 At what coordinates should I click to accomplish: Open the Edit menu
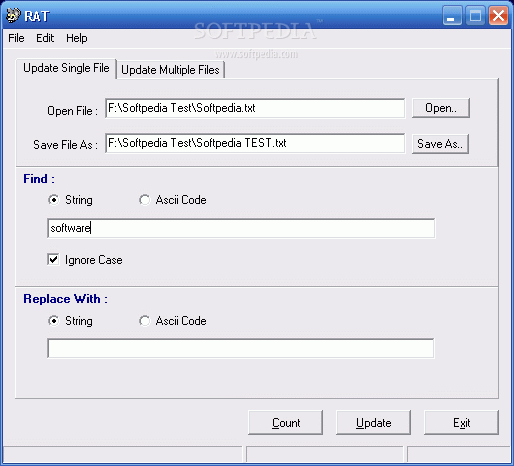[45, 38]
